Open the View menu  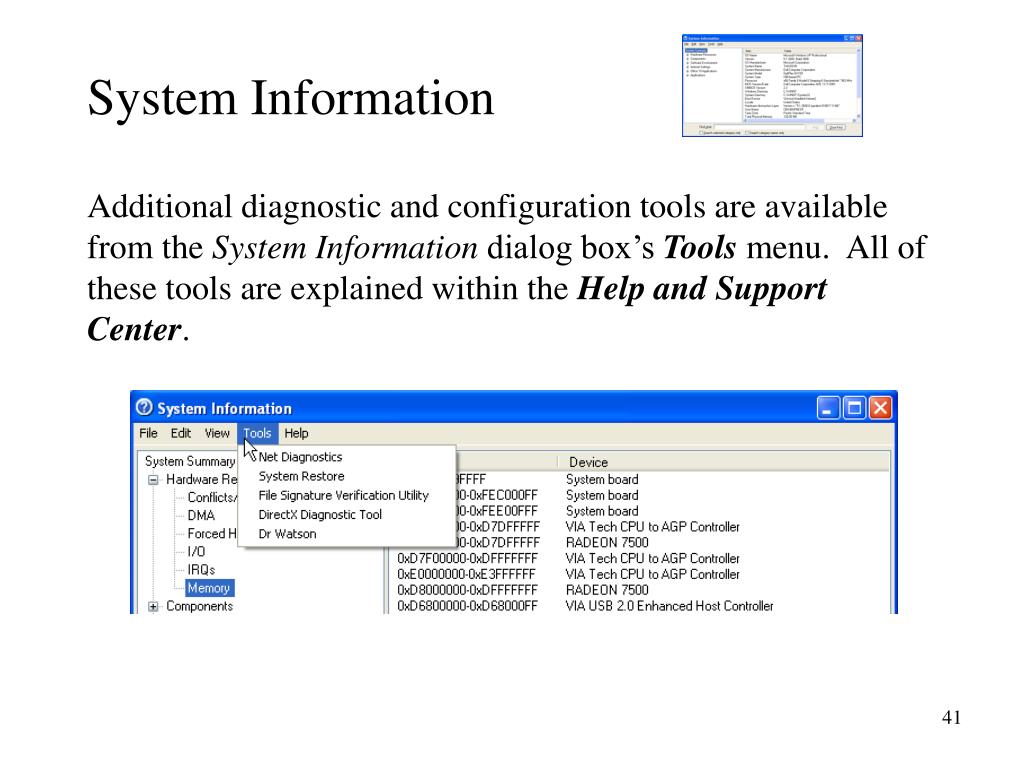pos(217,434)
